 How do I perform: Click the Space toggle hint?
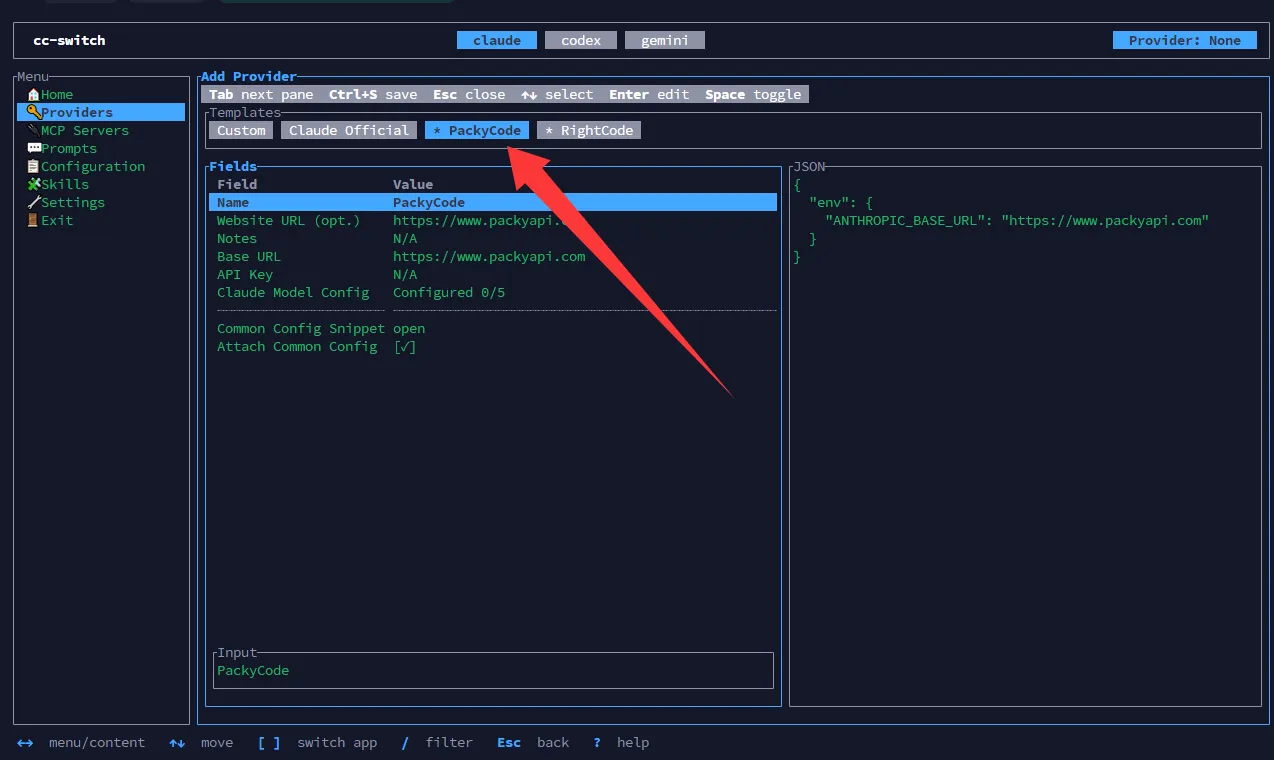(x=753, y=95)
